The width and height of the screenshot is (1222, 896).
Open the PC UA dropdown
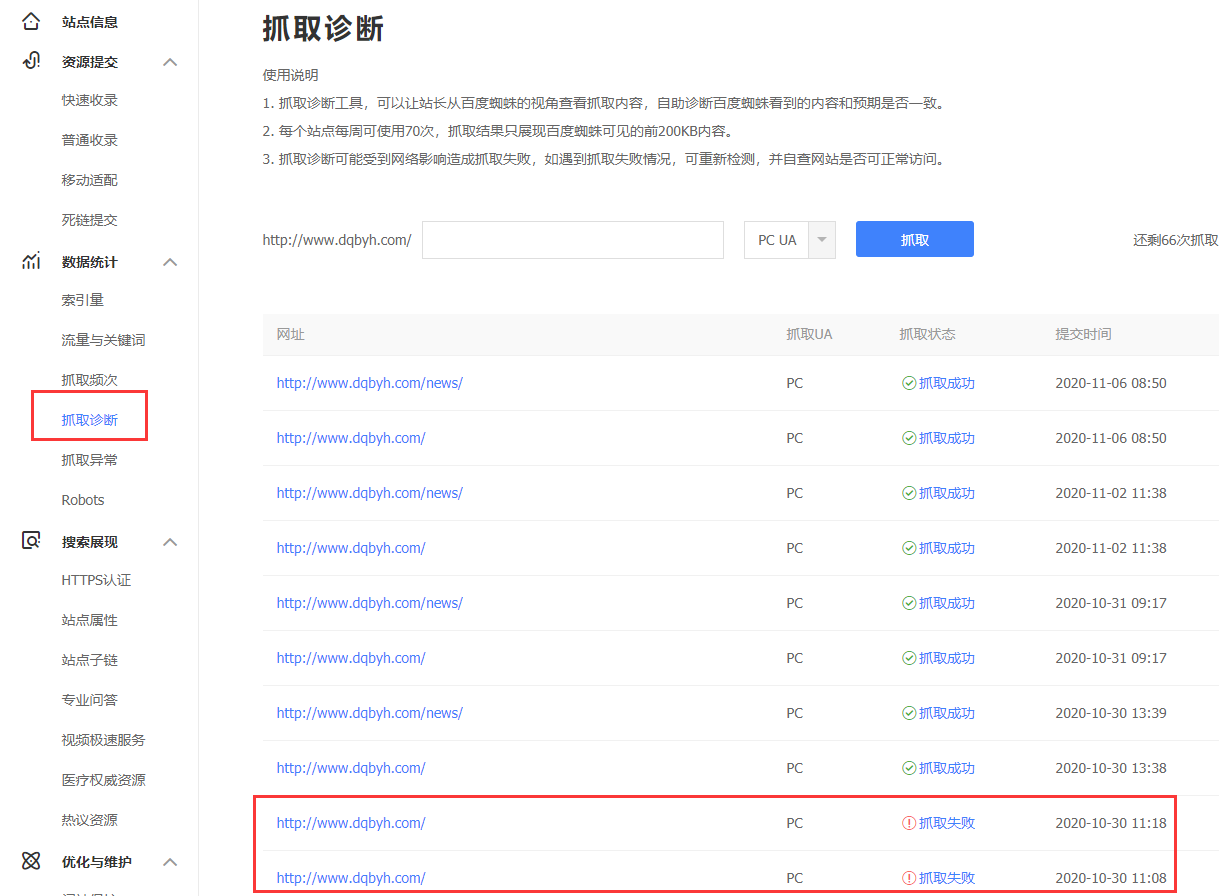(790, 240)
